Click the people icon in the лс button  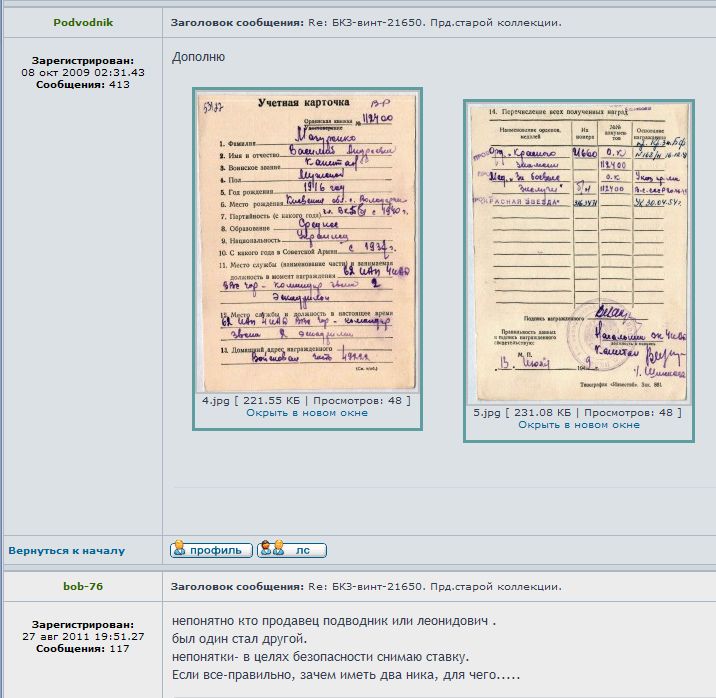click(x=268, y=550)
